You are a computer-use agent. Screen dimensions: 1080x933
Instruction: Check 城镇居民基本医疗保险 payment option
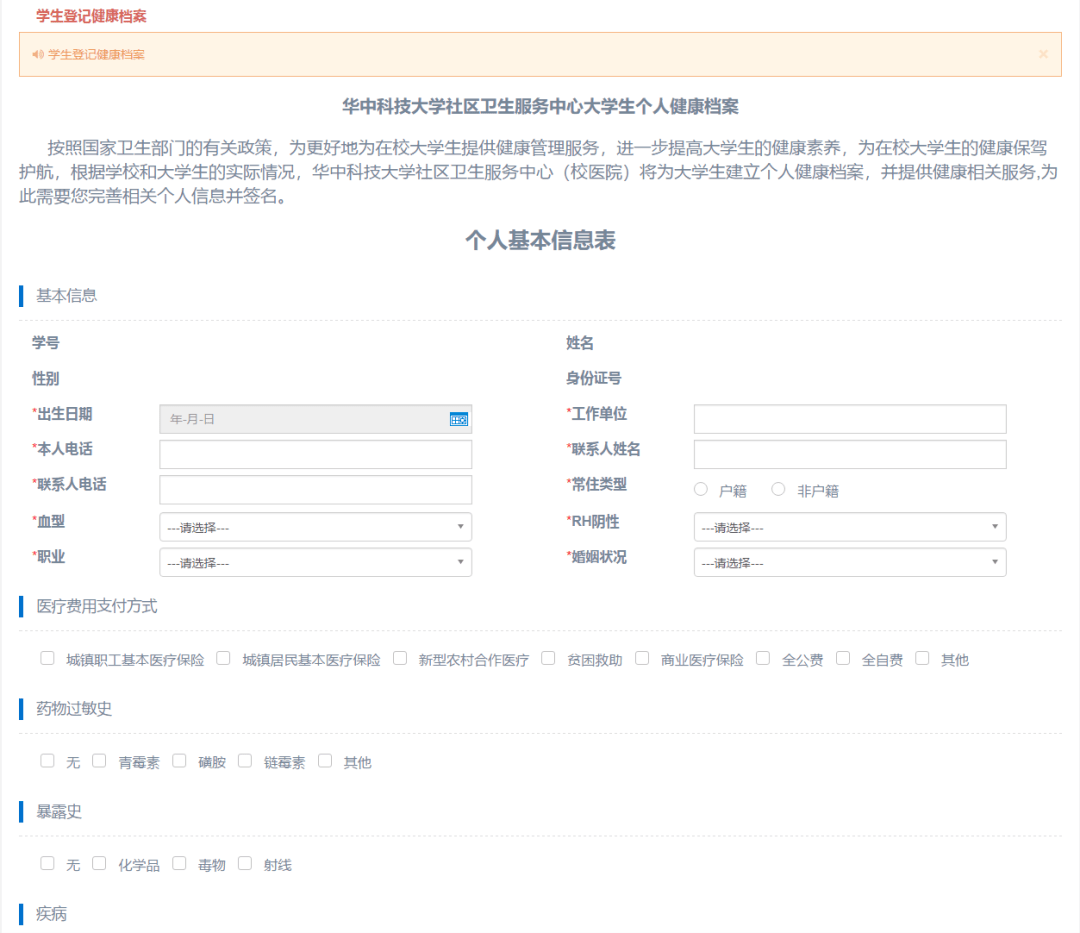click(223, 658)
